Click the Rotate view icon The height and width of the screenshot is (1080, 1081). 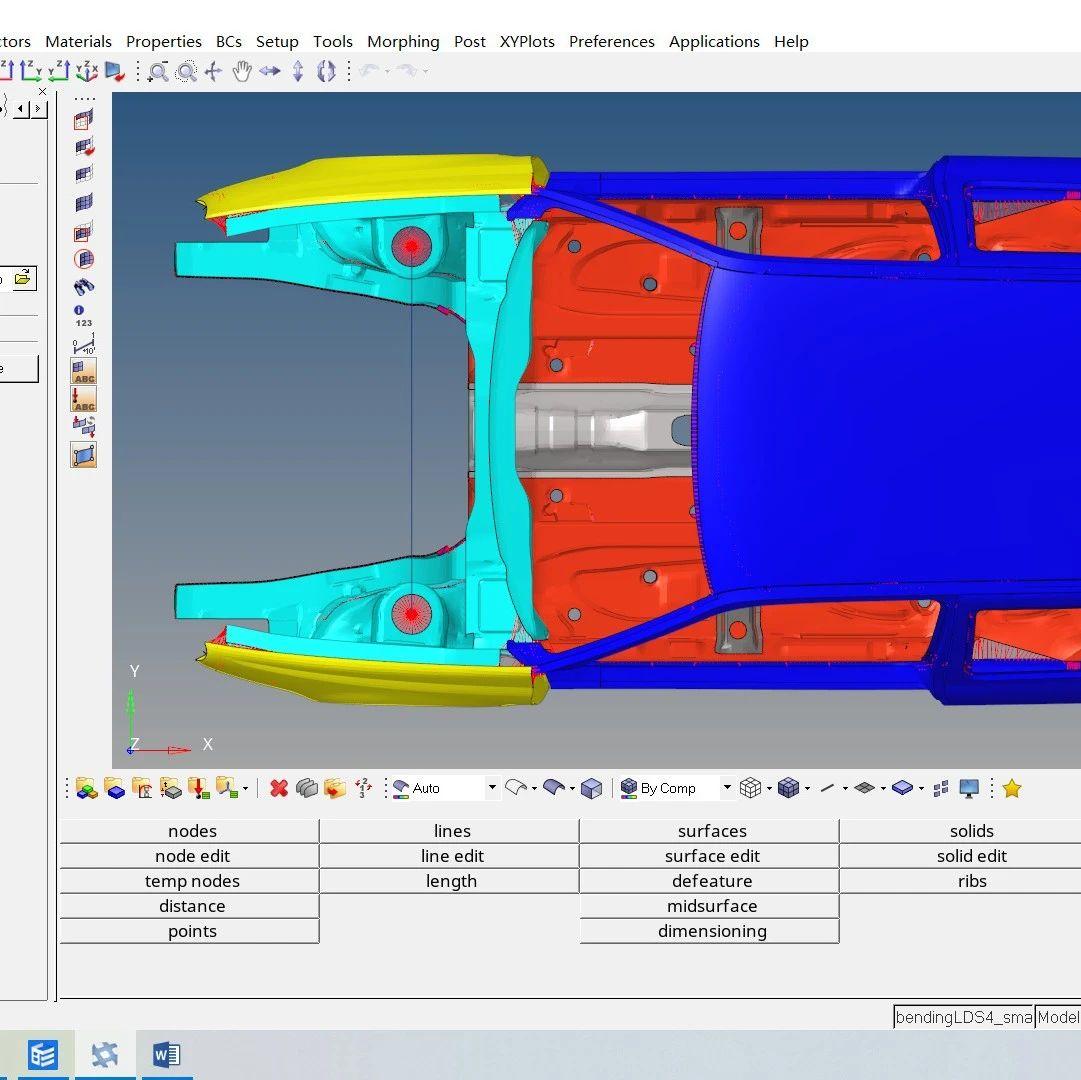pos(326,72)
